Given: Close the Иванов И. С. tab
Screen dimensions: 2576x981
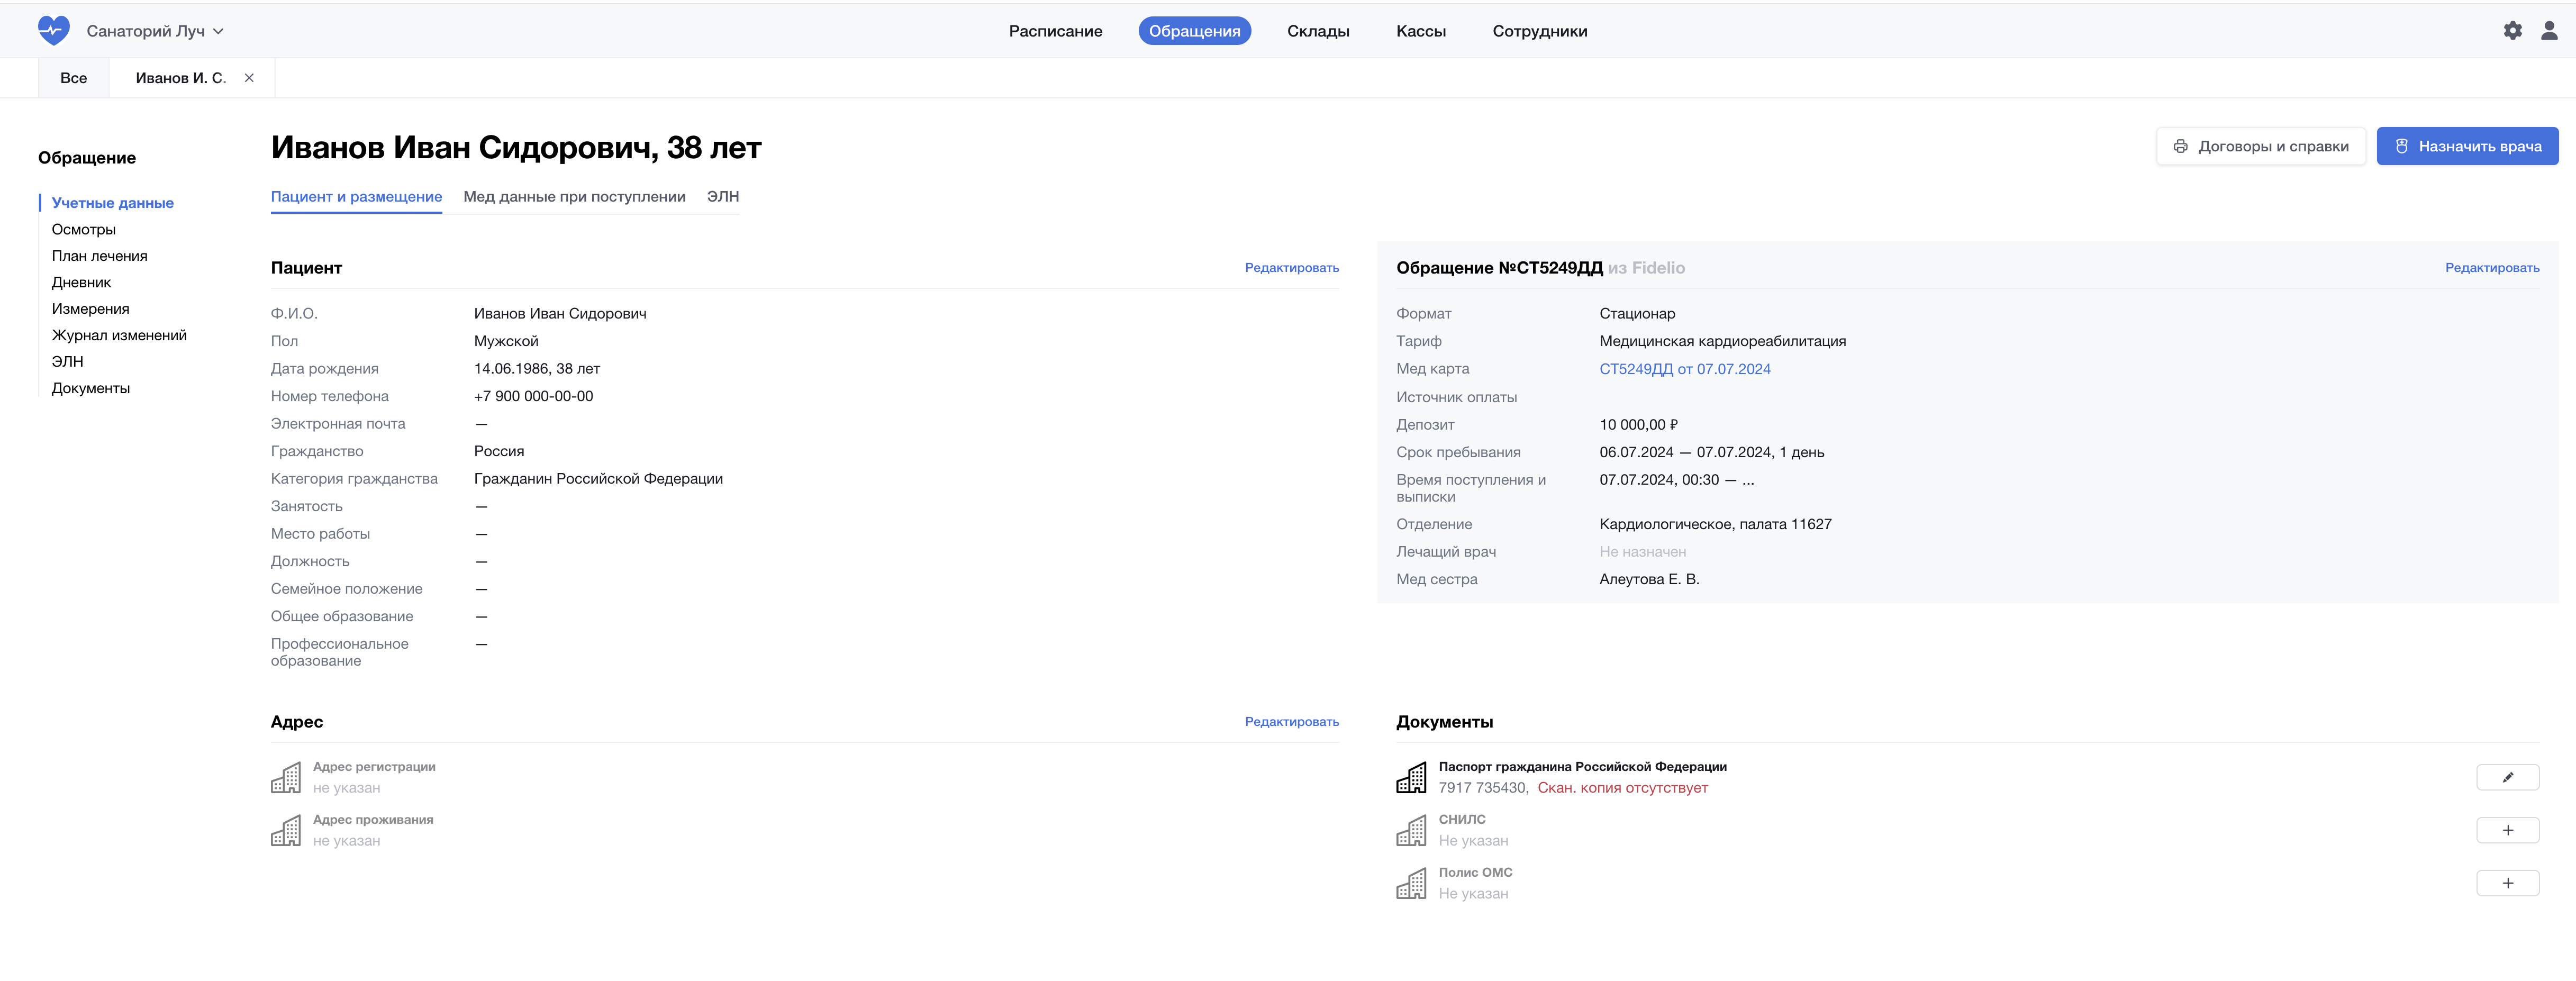Looking at the screenshot, I should pyautogui.click(x=249, y=78).
